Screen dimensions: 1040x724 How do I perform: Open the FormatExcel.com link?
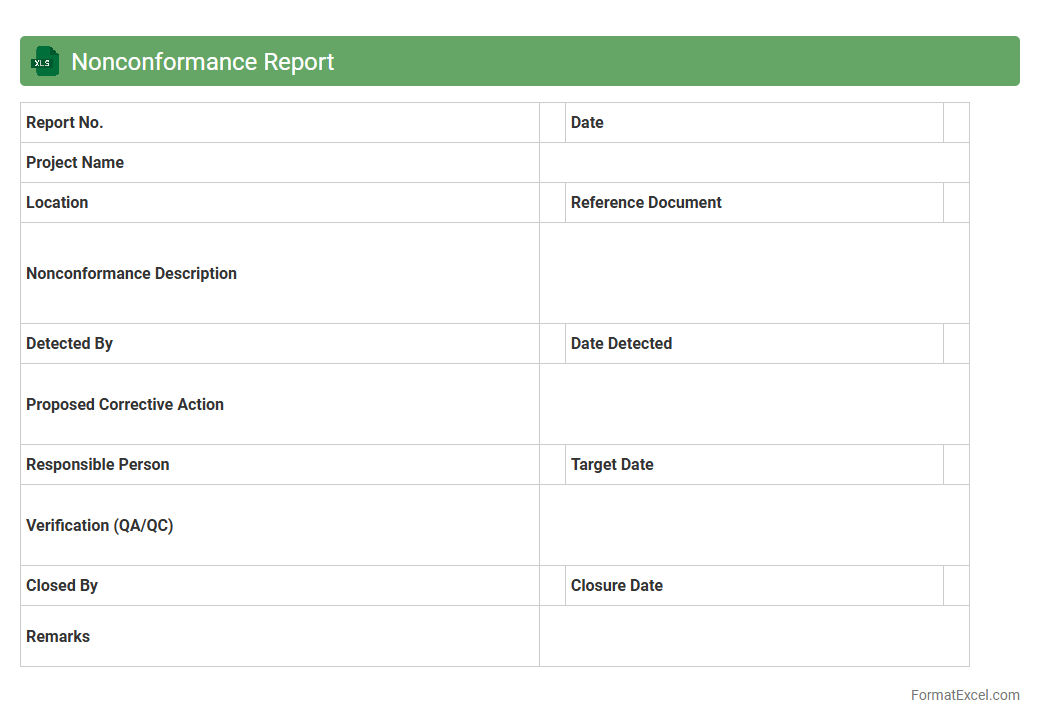click(x=964, y=695)
